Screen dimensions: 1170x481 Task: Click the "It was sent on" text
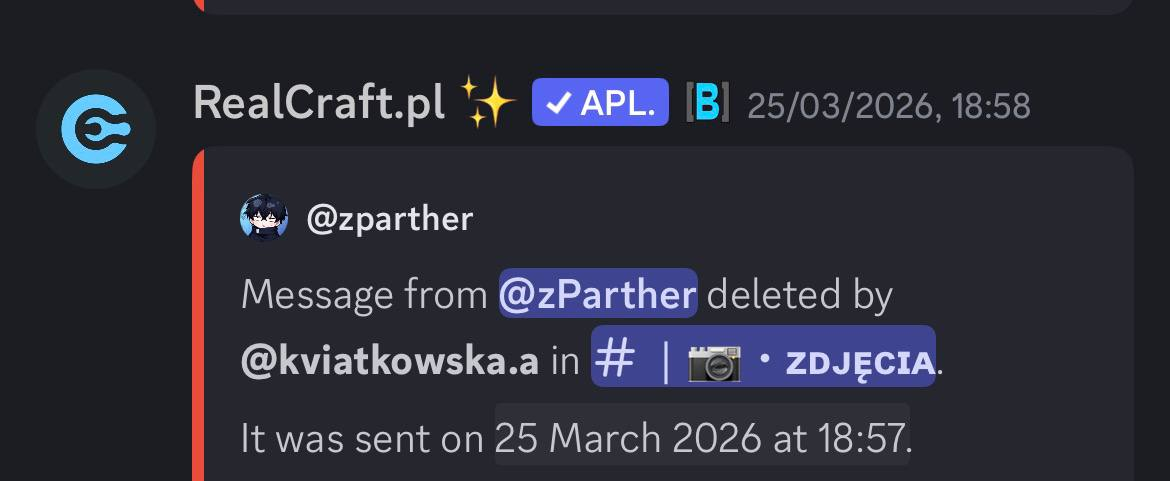tap(364, 437)
